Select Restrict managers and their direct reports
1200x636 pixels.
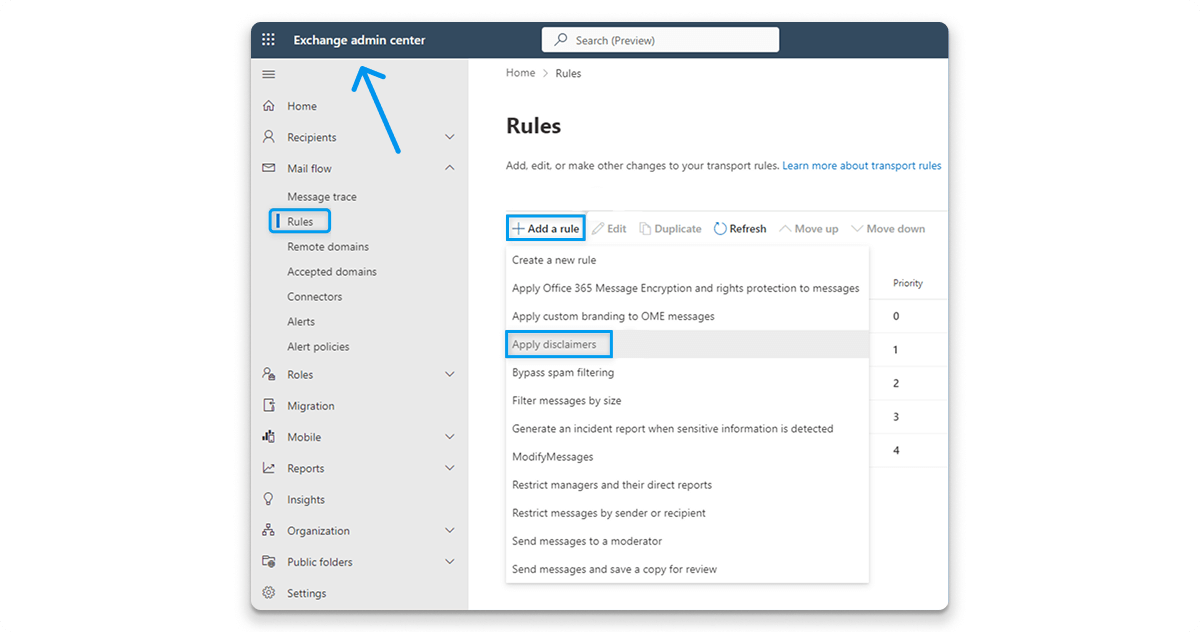pyautogui.click(x=687, y=485)
